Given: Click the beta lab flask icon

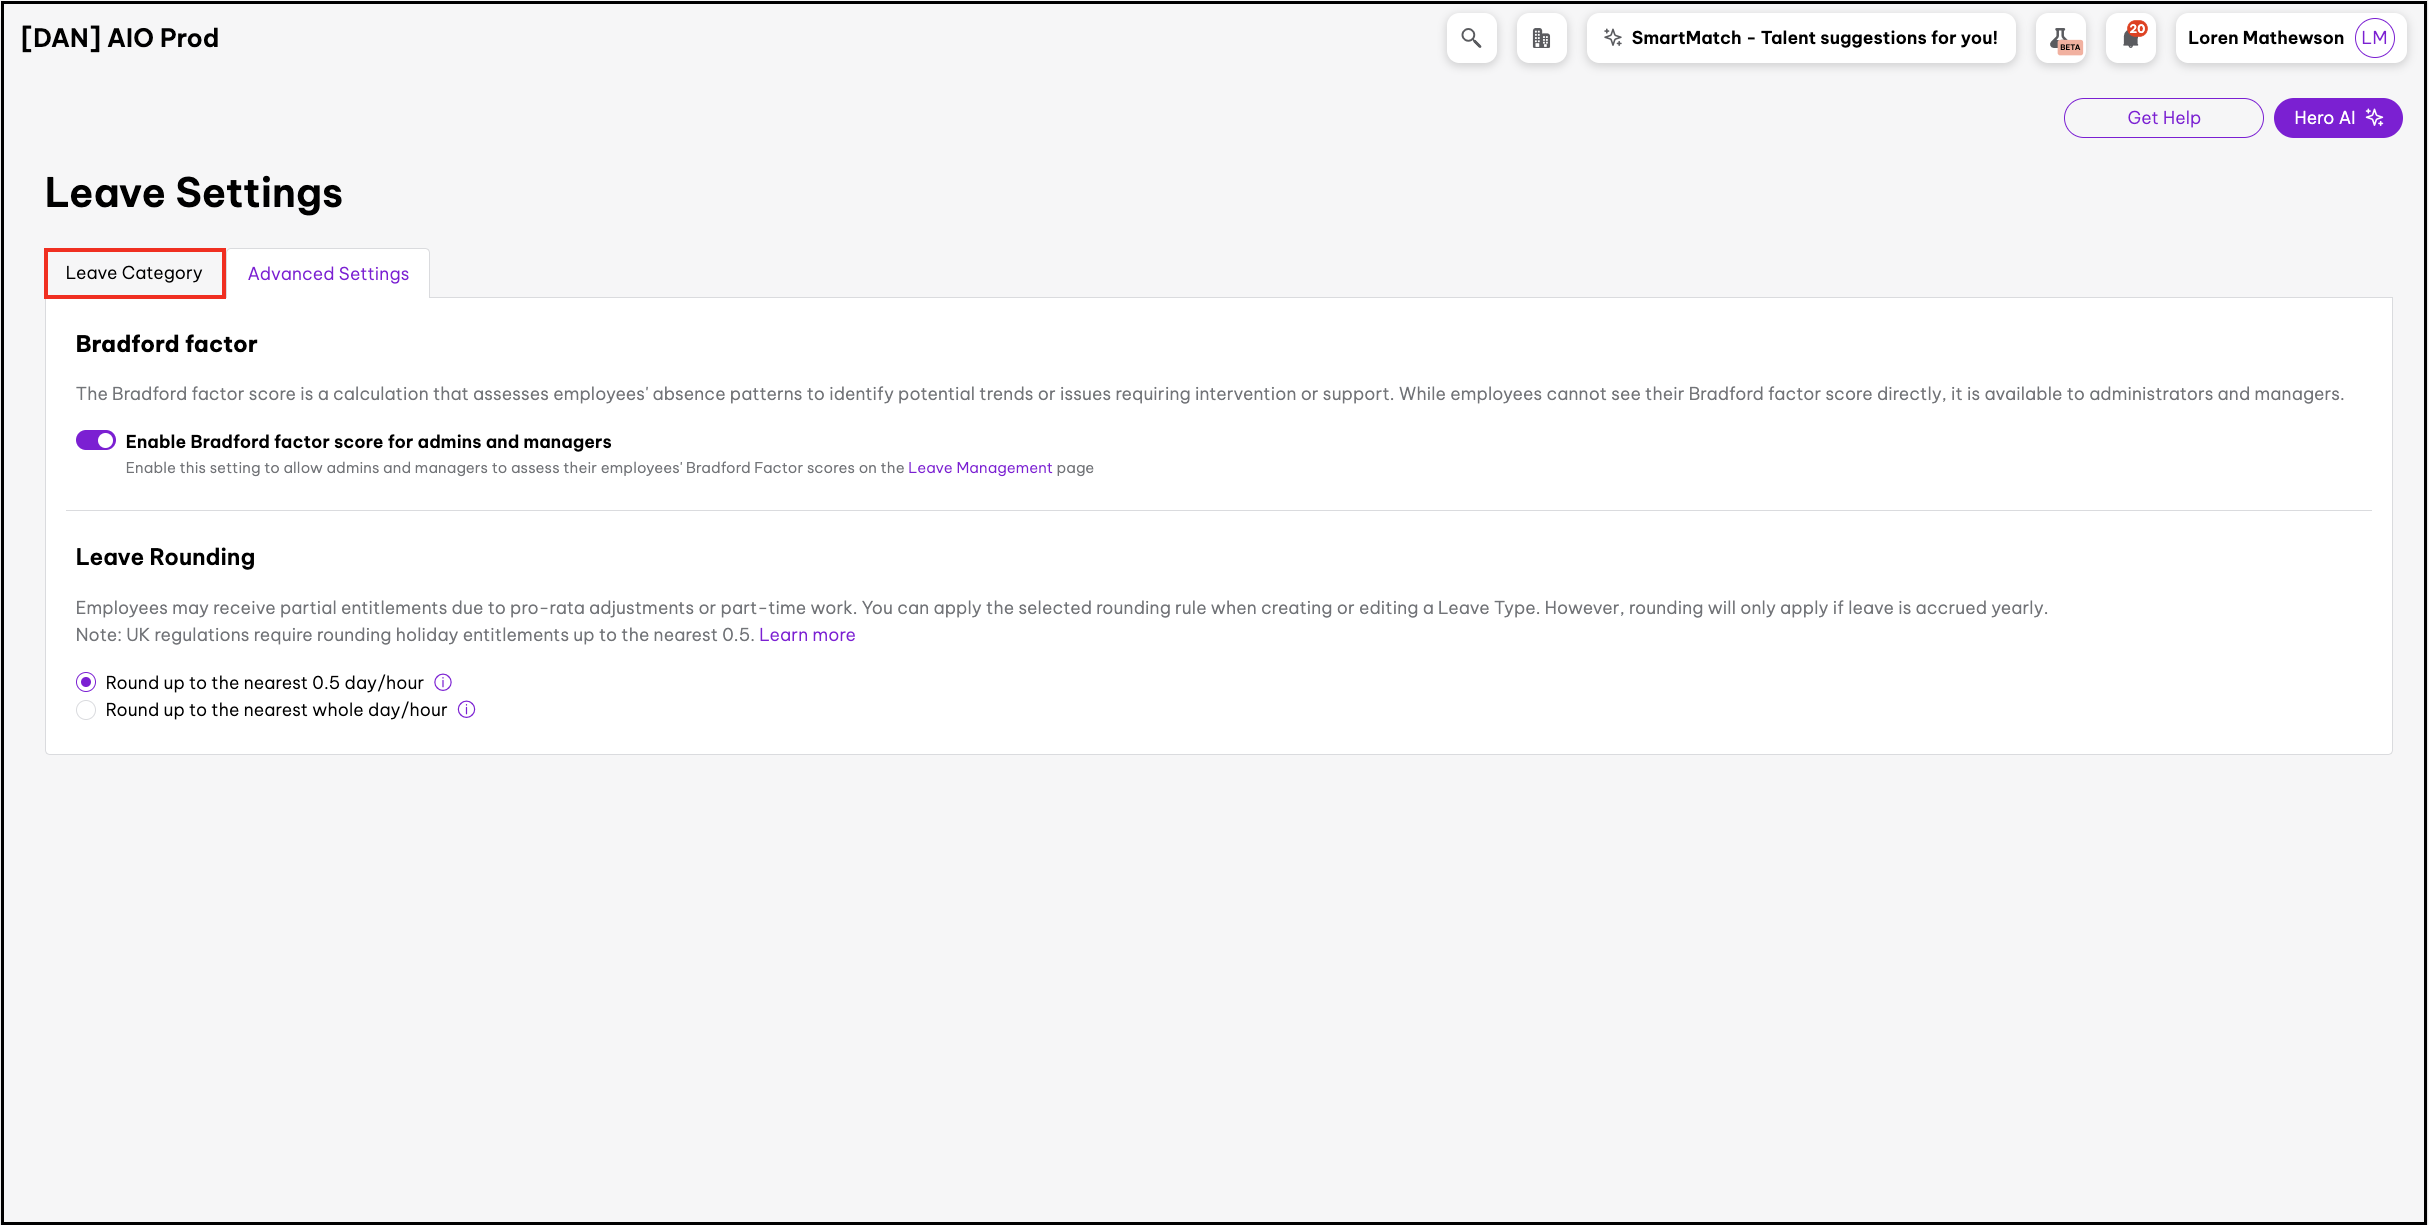Looking at the screenshot, I should (2061, 38).
